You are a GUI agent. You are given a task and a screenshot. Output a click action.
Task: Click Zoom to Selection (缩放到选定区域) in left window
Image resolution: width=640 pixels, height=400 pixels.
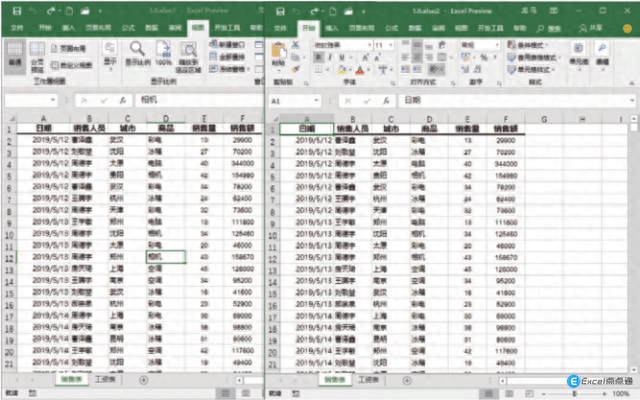(188, 57)
